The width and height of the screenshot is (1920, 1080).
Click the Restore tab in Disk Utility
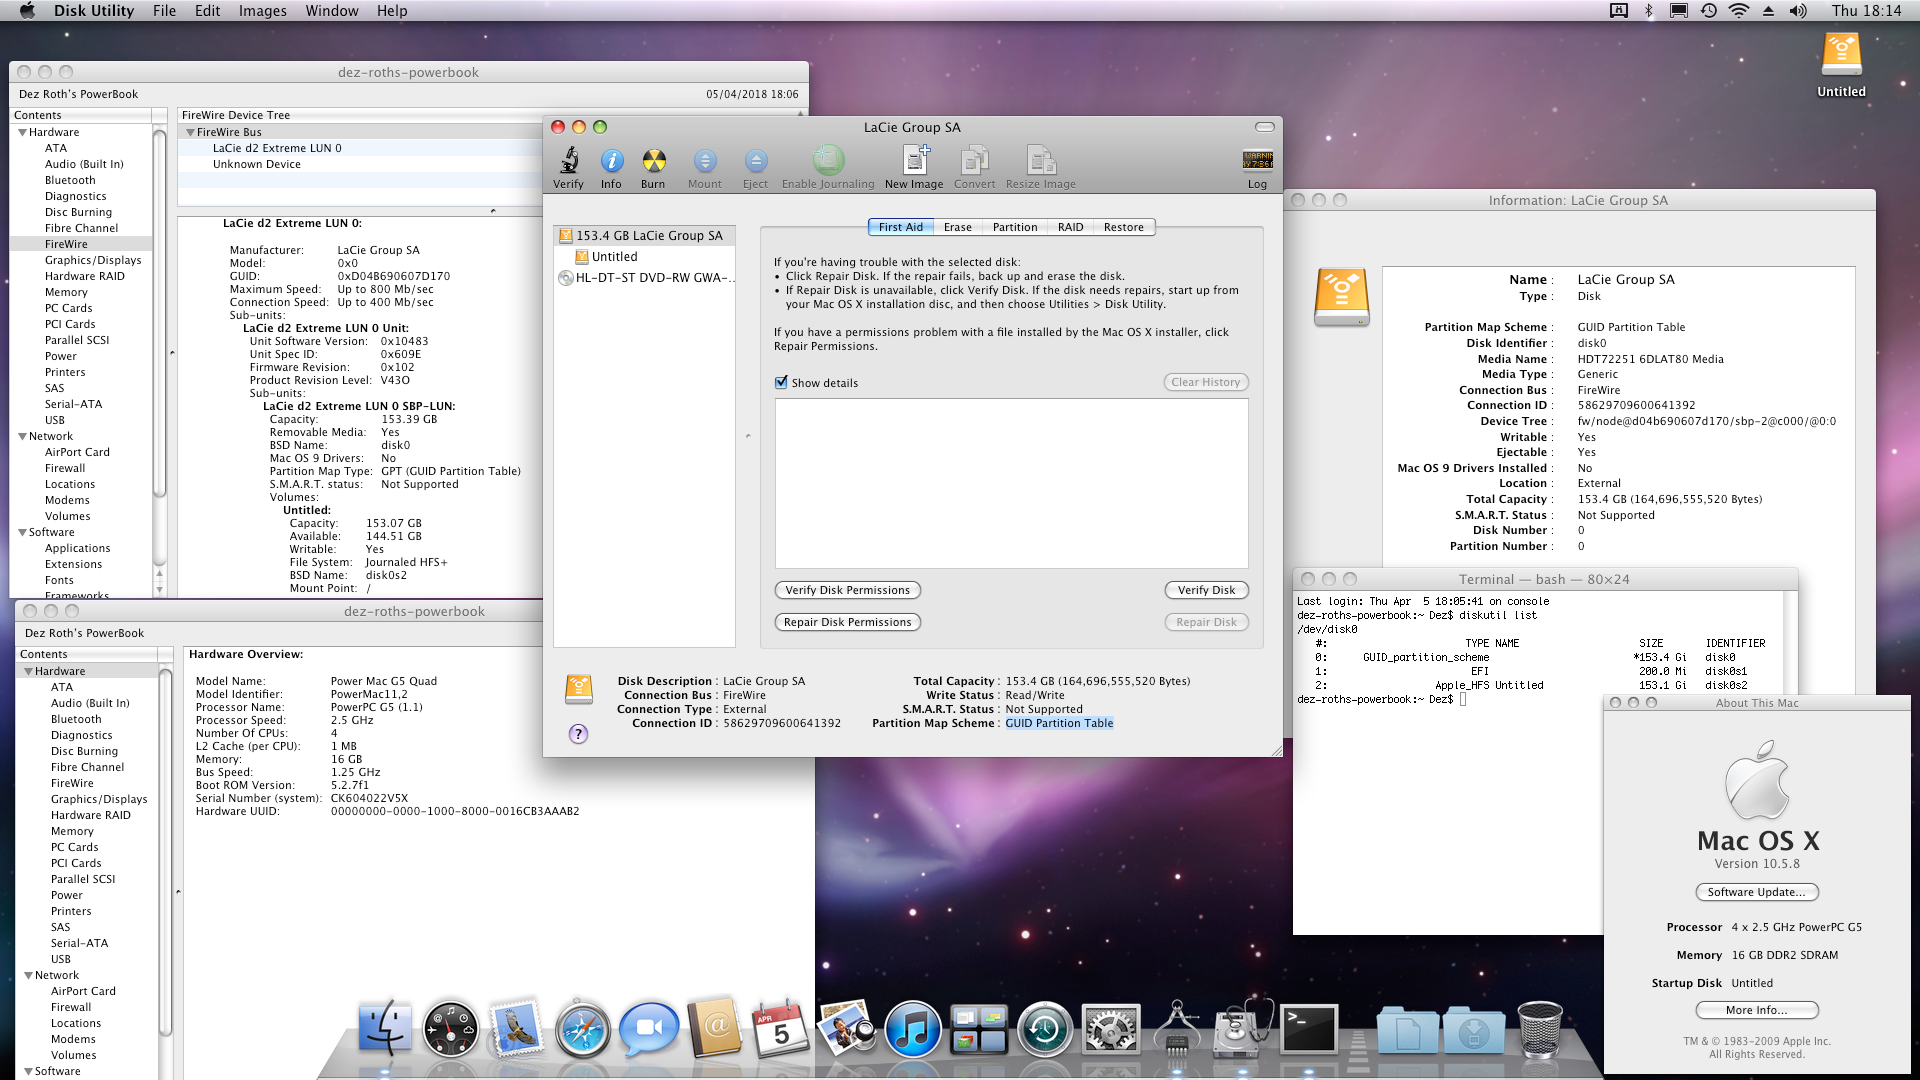tap(1122, 227)
